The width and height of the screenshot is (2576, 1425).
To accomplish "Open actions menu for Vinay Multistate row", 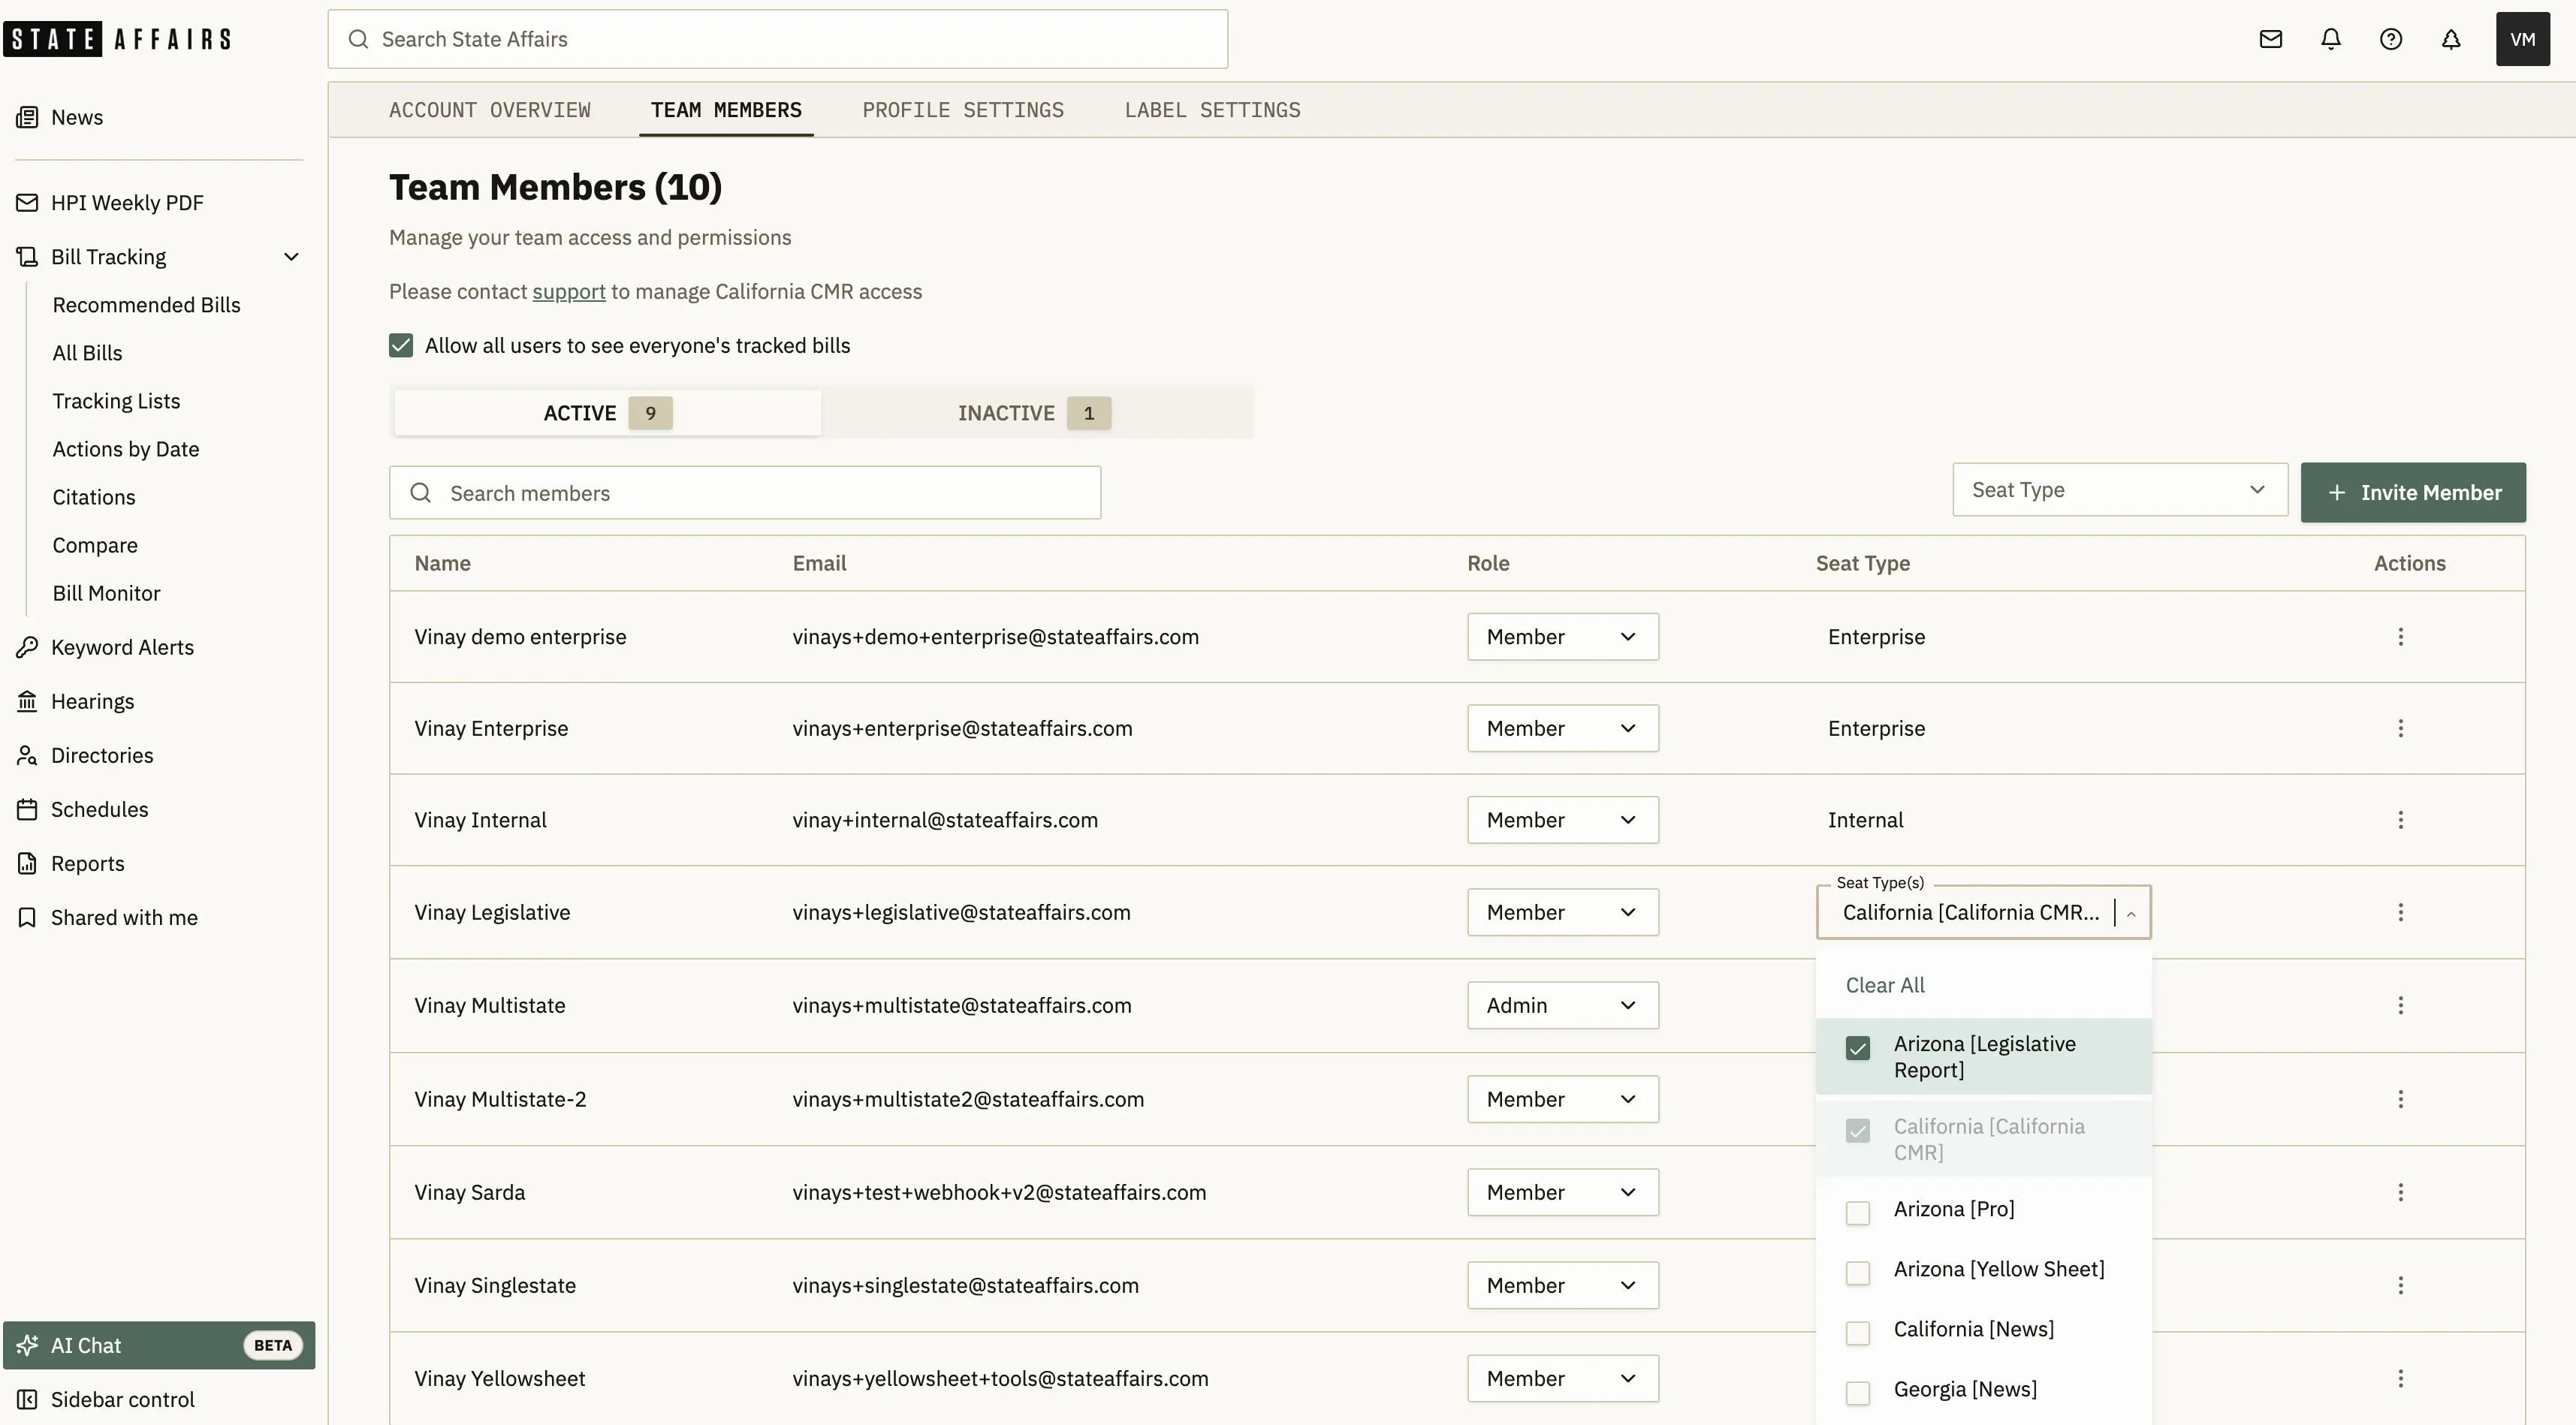I will coord(2400,1005).
